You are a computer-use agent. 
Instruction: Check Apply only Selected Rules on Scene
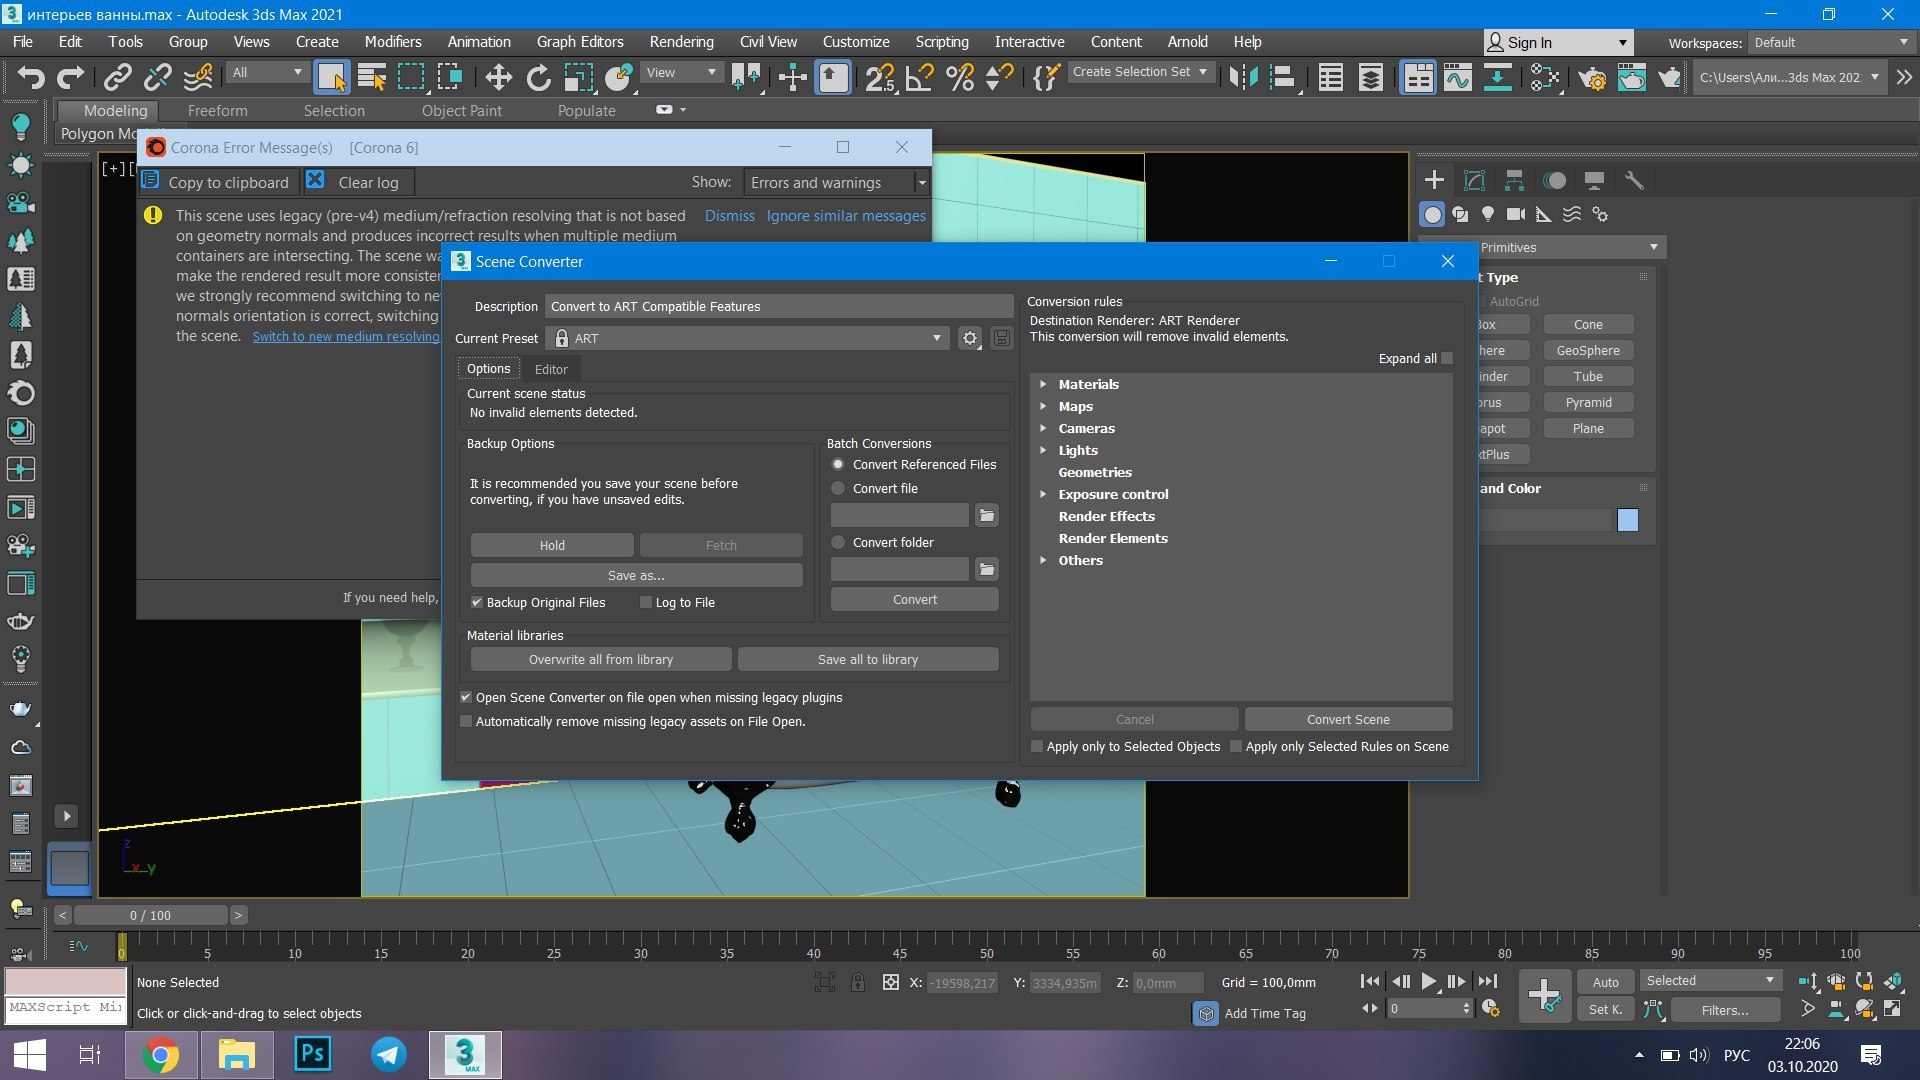pos(1236,746)
